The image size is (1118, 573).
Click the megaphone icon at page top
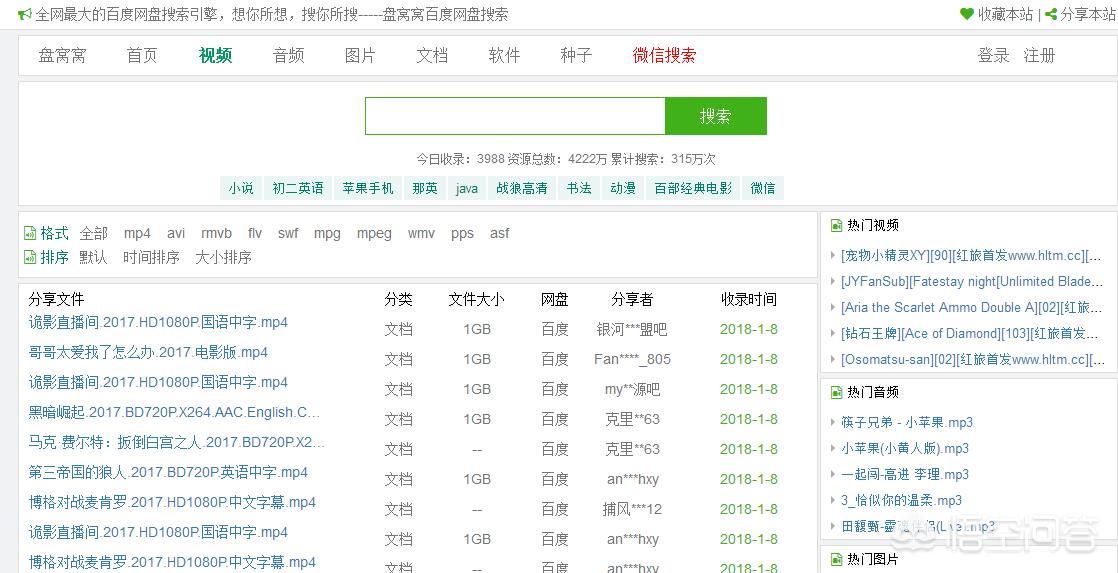tap(25, 14)
